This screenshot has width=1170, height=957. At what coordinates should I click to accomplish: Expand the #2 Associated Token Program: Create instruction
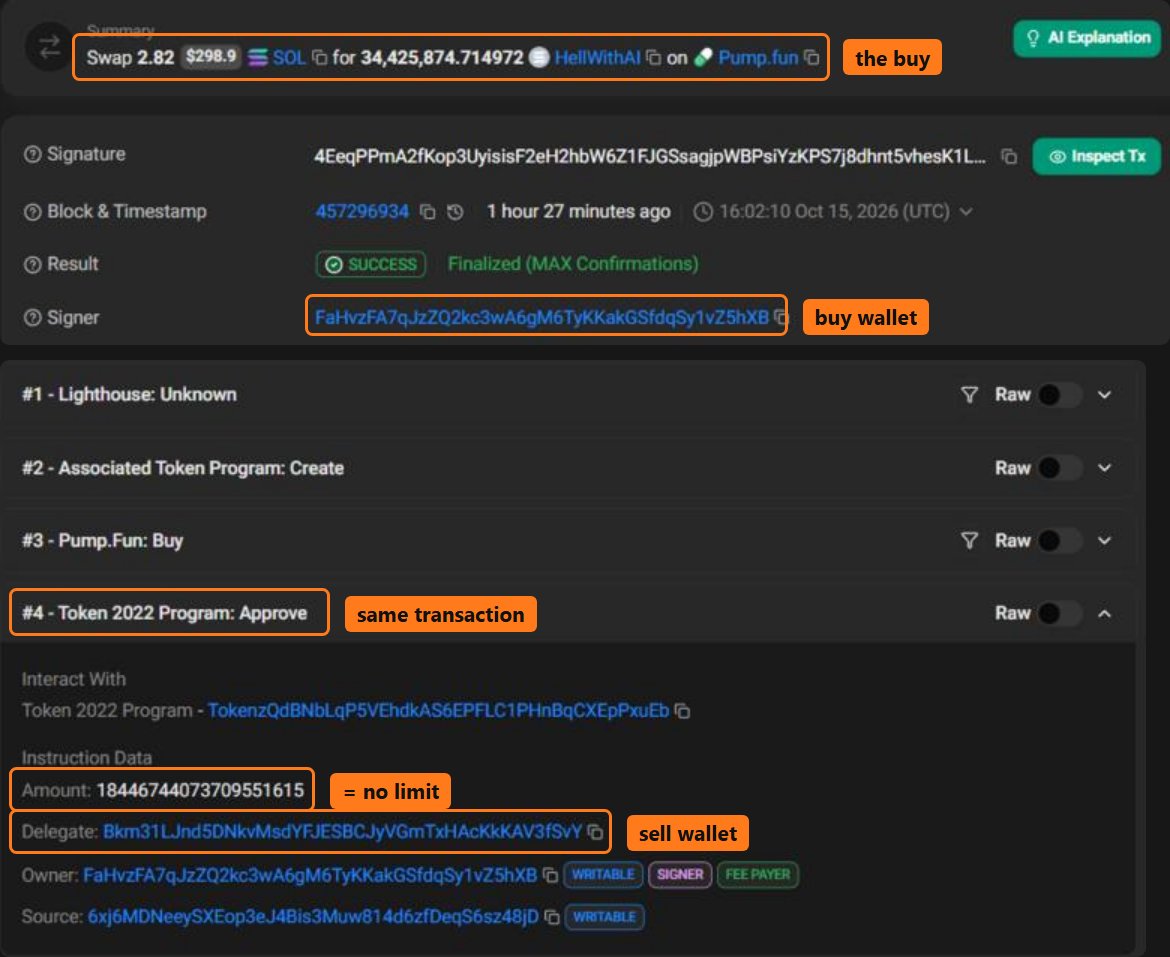pyautogui.click(x=1105, y=468)
